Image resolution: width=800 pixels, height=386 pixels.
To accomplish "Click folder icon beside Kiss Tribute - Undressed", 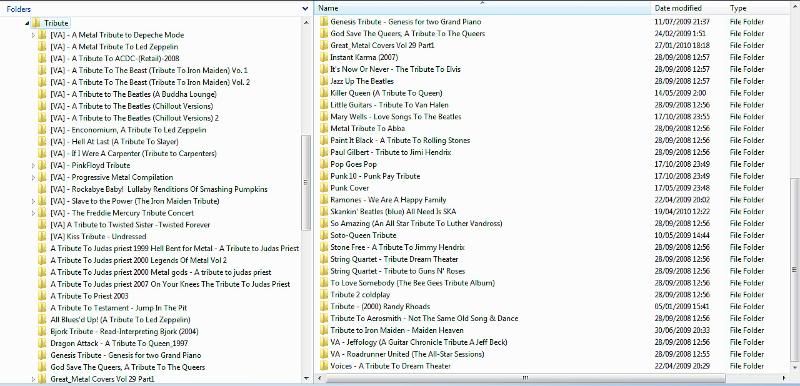I will click(42, 237).
